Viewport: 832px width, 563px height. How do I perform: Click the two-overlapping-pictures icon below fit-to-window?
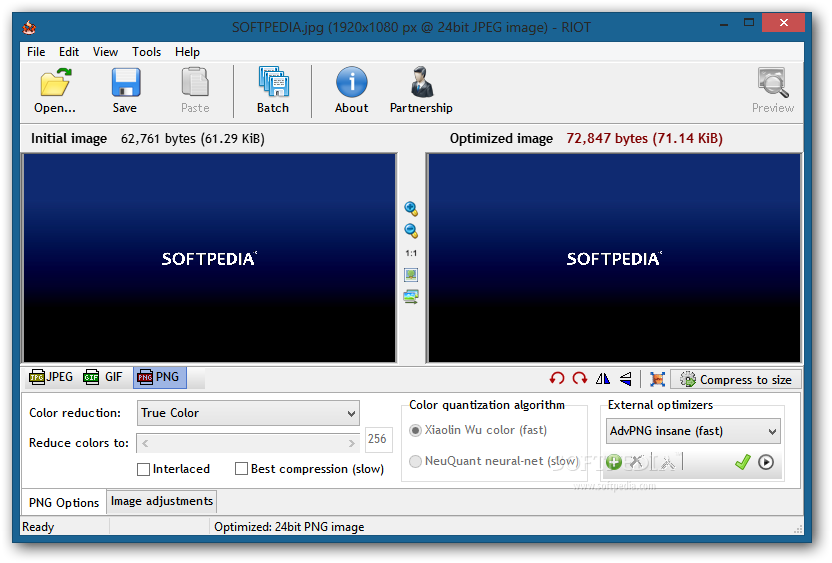click(411, 296)
